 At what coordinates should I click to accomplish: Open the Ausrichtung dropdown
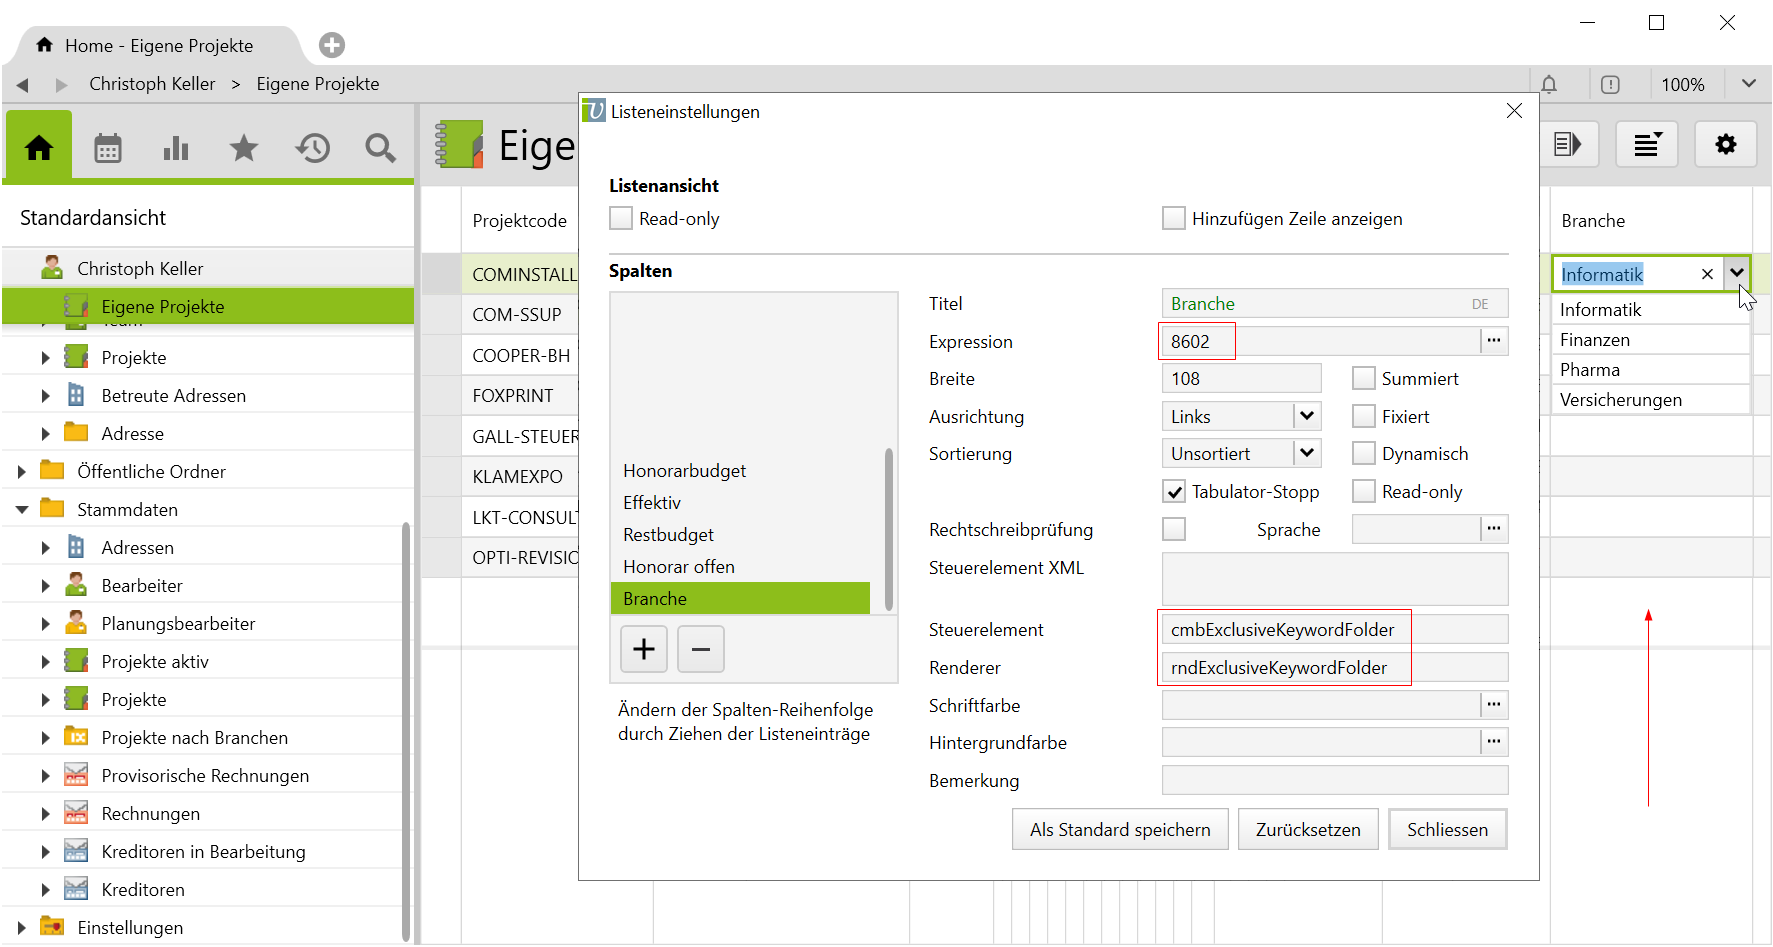(x=1306, y=416)
